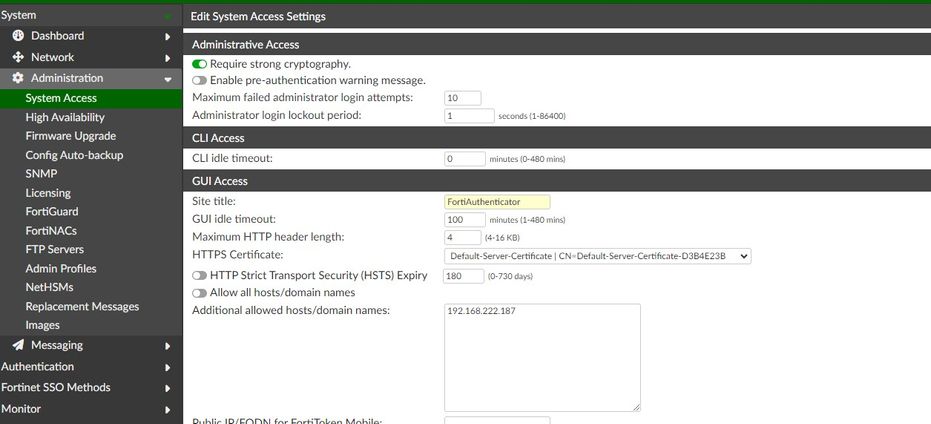This screenshot has height=424, width=931.
Task: Enable Allow all hosts/domain names
Action: point(200,293)
